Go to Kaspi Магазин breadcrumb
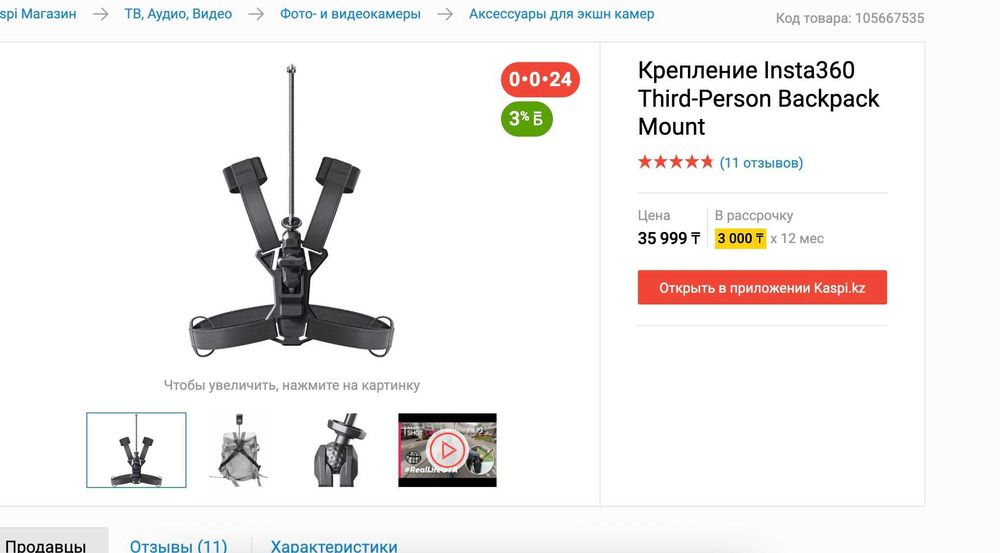Screen dimensions: 1000x553 pos(38,14)
